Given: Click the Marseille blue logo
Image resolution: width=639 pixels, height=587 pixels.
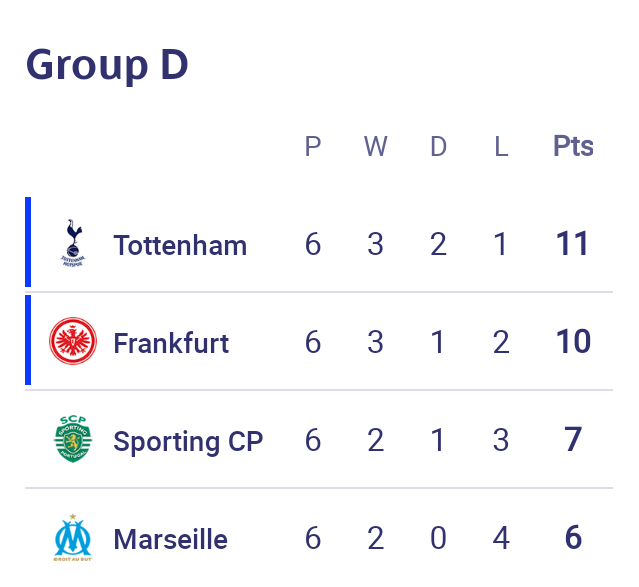Looking at the screenshot, I should (x=73, y=537).
